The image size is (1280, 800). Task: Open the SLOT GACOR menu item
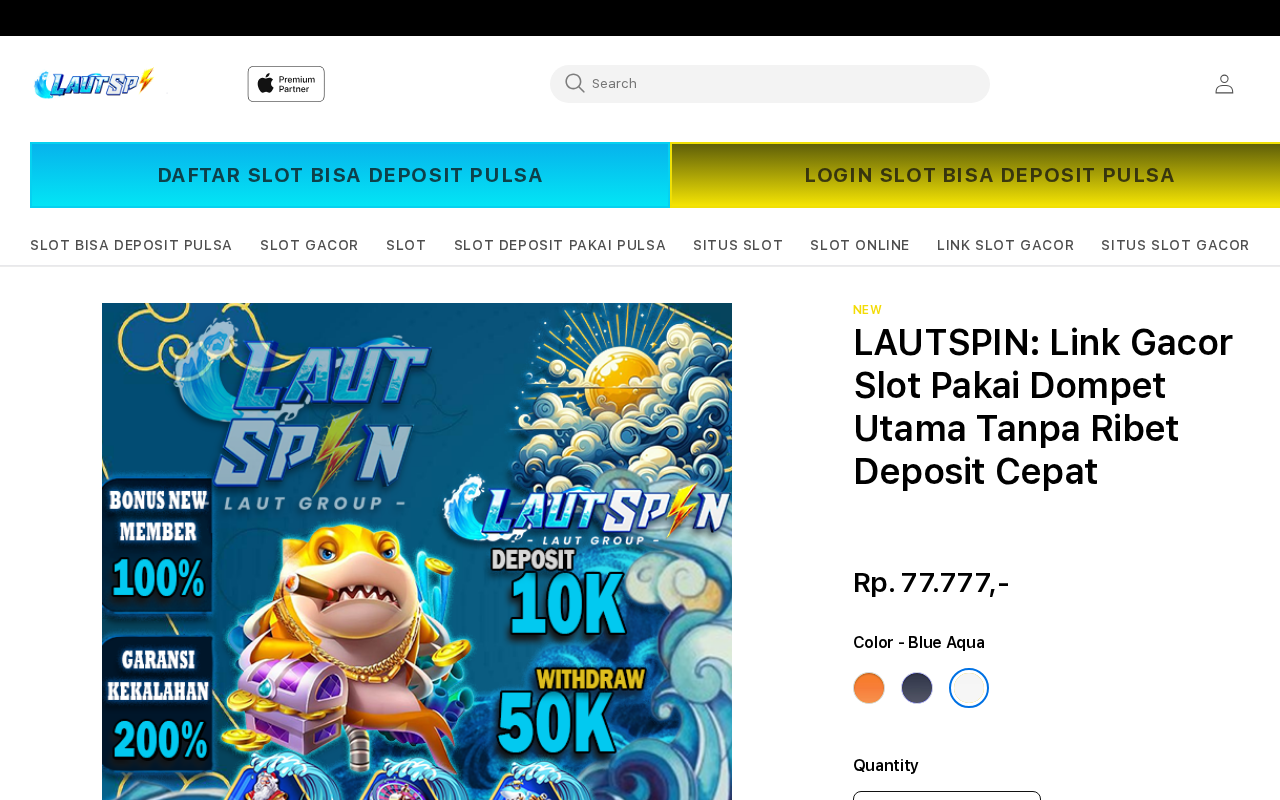[x=309, y=245]
